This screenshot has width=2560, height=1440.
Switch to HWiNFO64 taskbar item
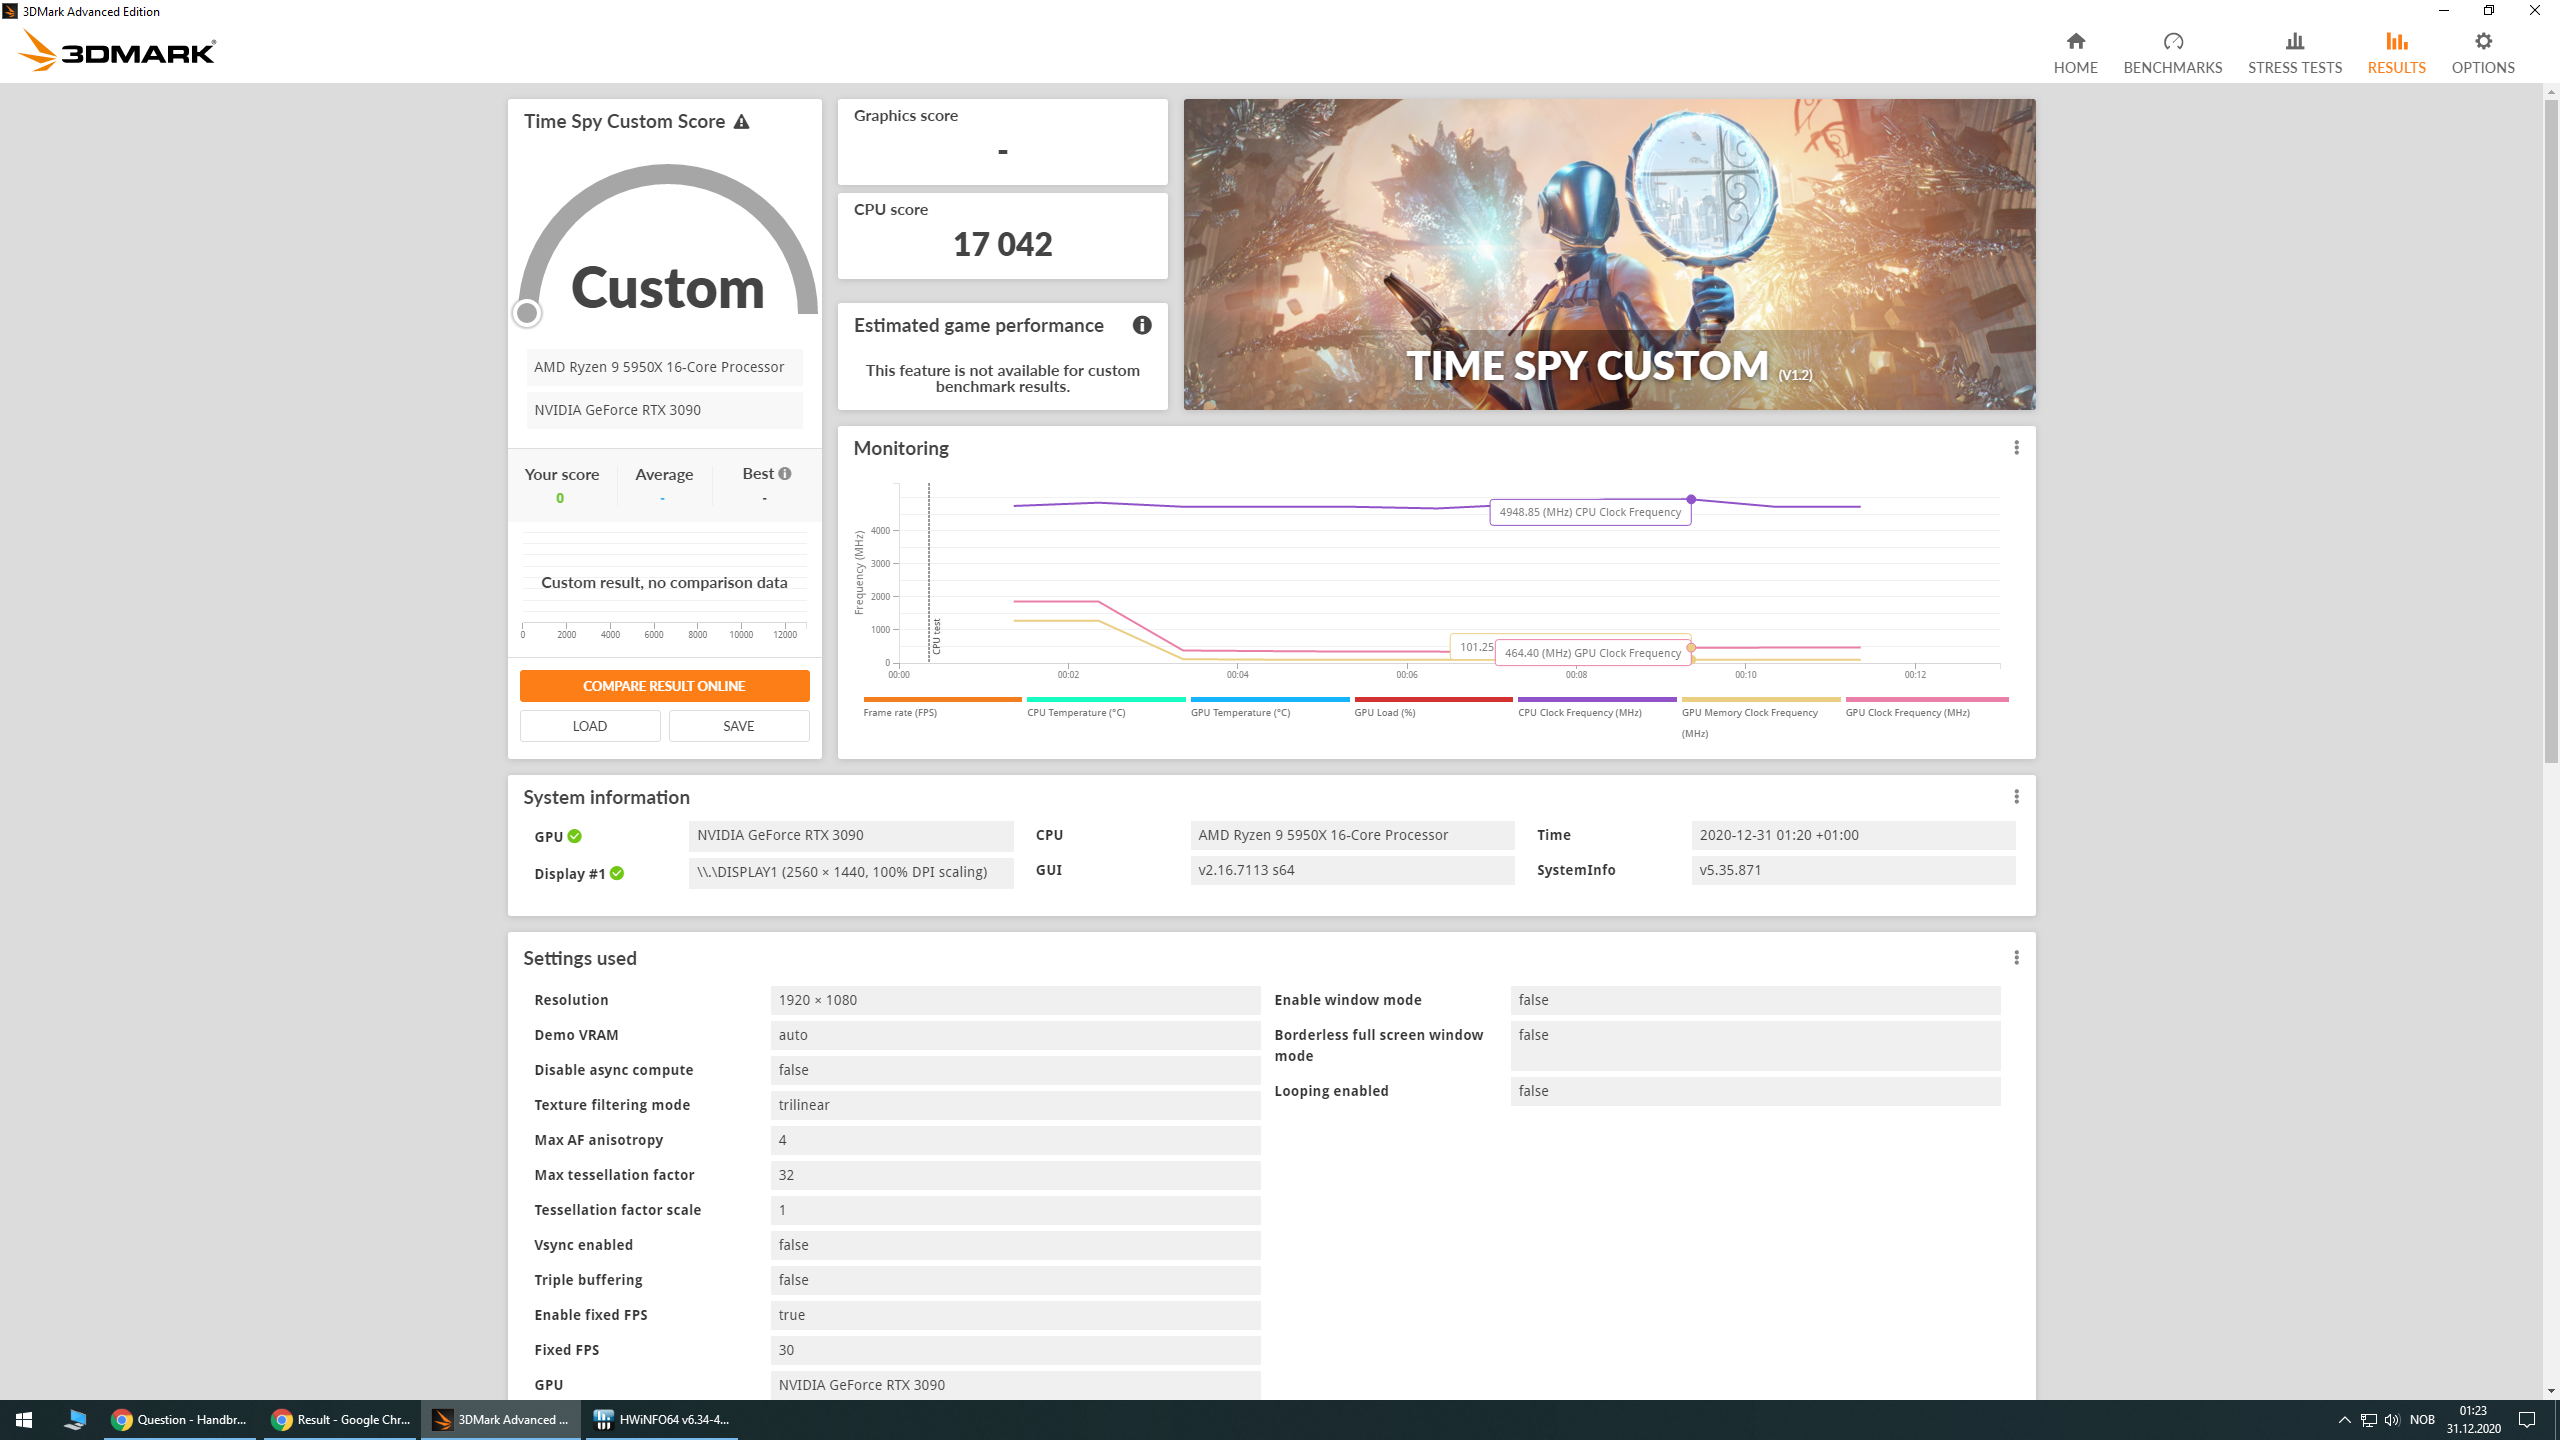coord(661,1420)
